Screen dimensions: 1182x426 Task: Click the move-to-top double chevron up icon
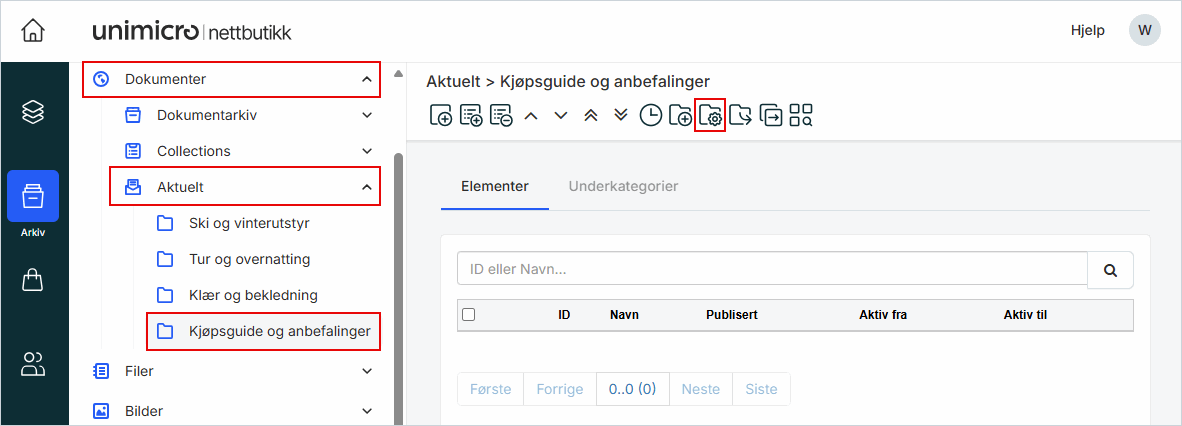tap(591, 116)
